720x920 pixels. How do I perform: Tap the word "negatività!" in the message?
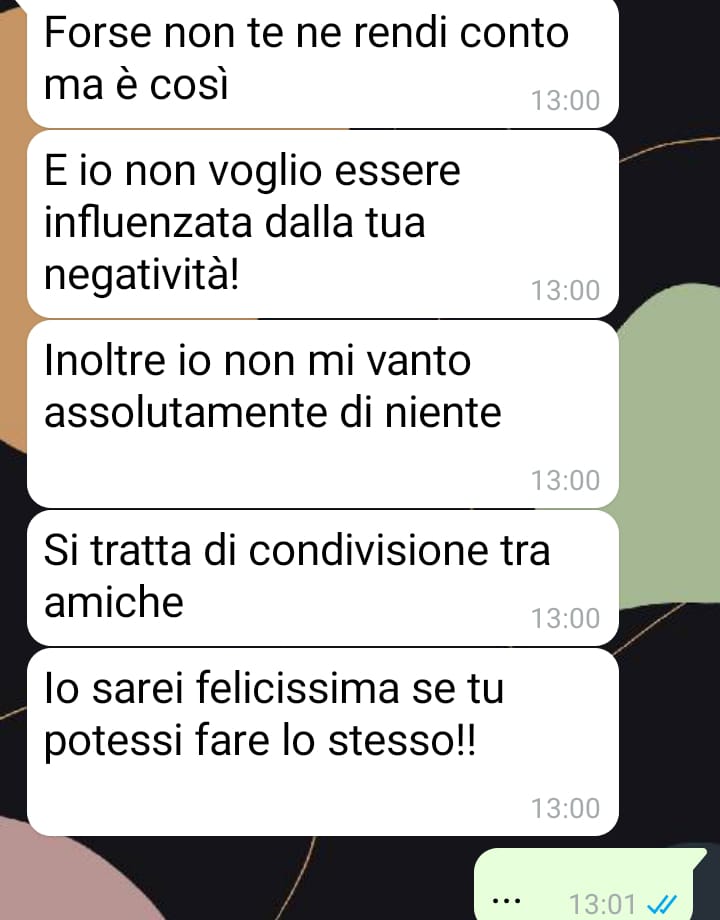pos(142,275)
